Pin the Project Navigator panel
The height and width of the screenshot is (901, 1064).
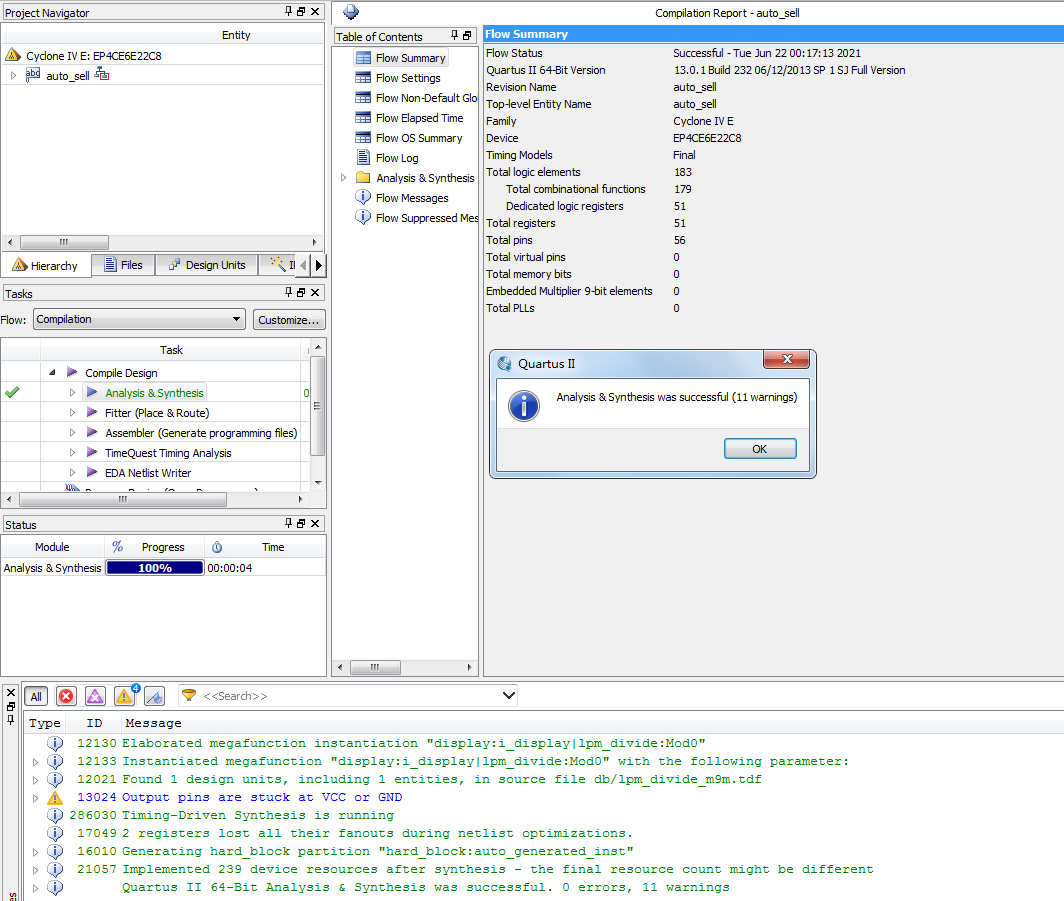tap(289, 12)
